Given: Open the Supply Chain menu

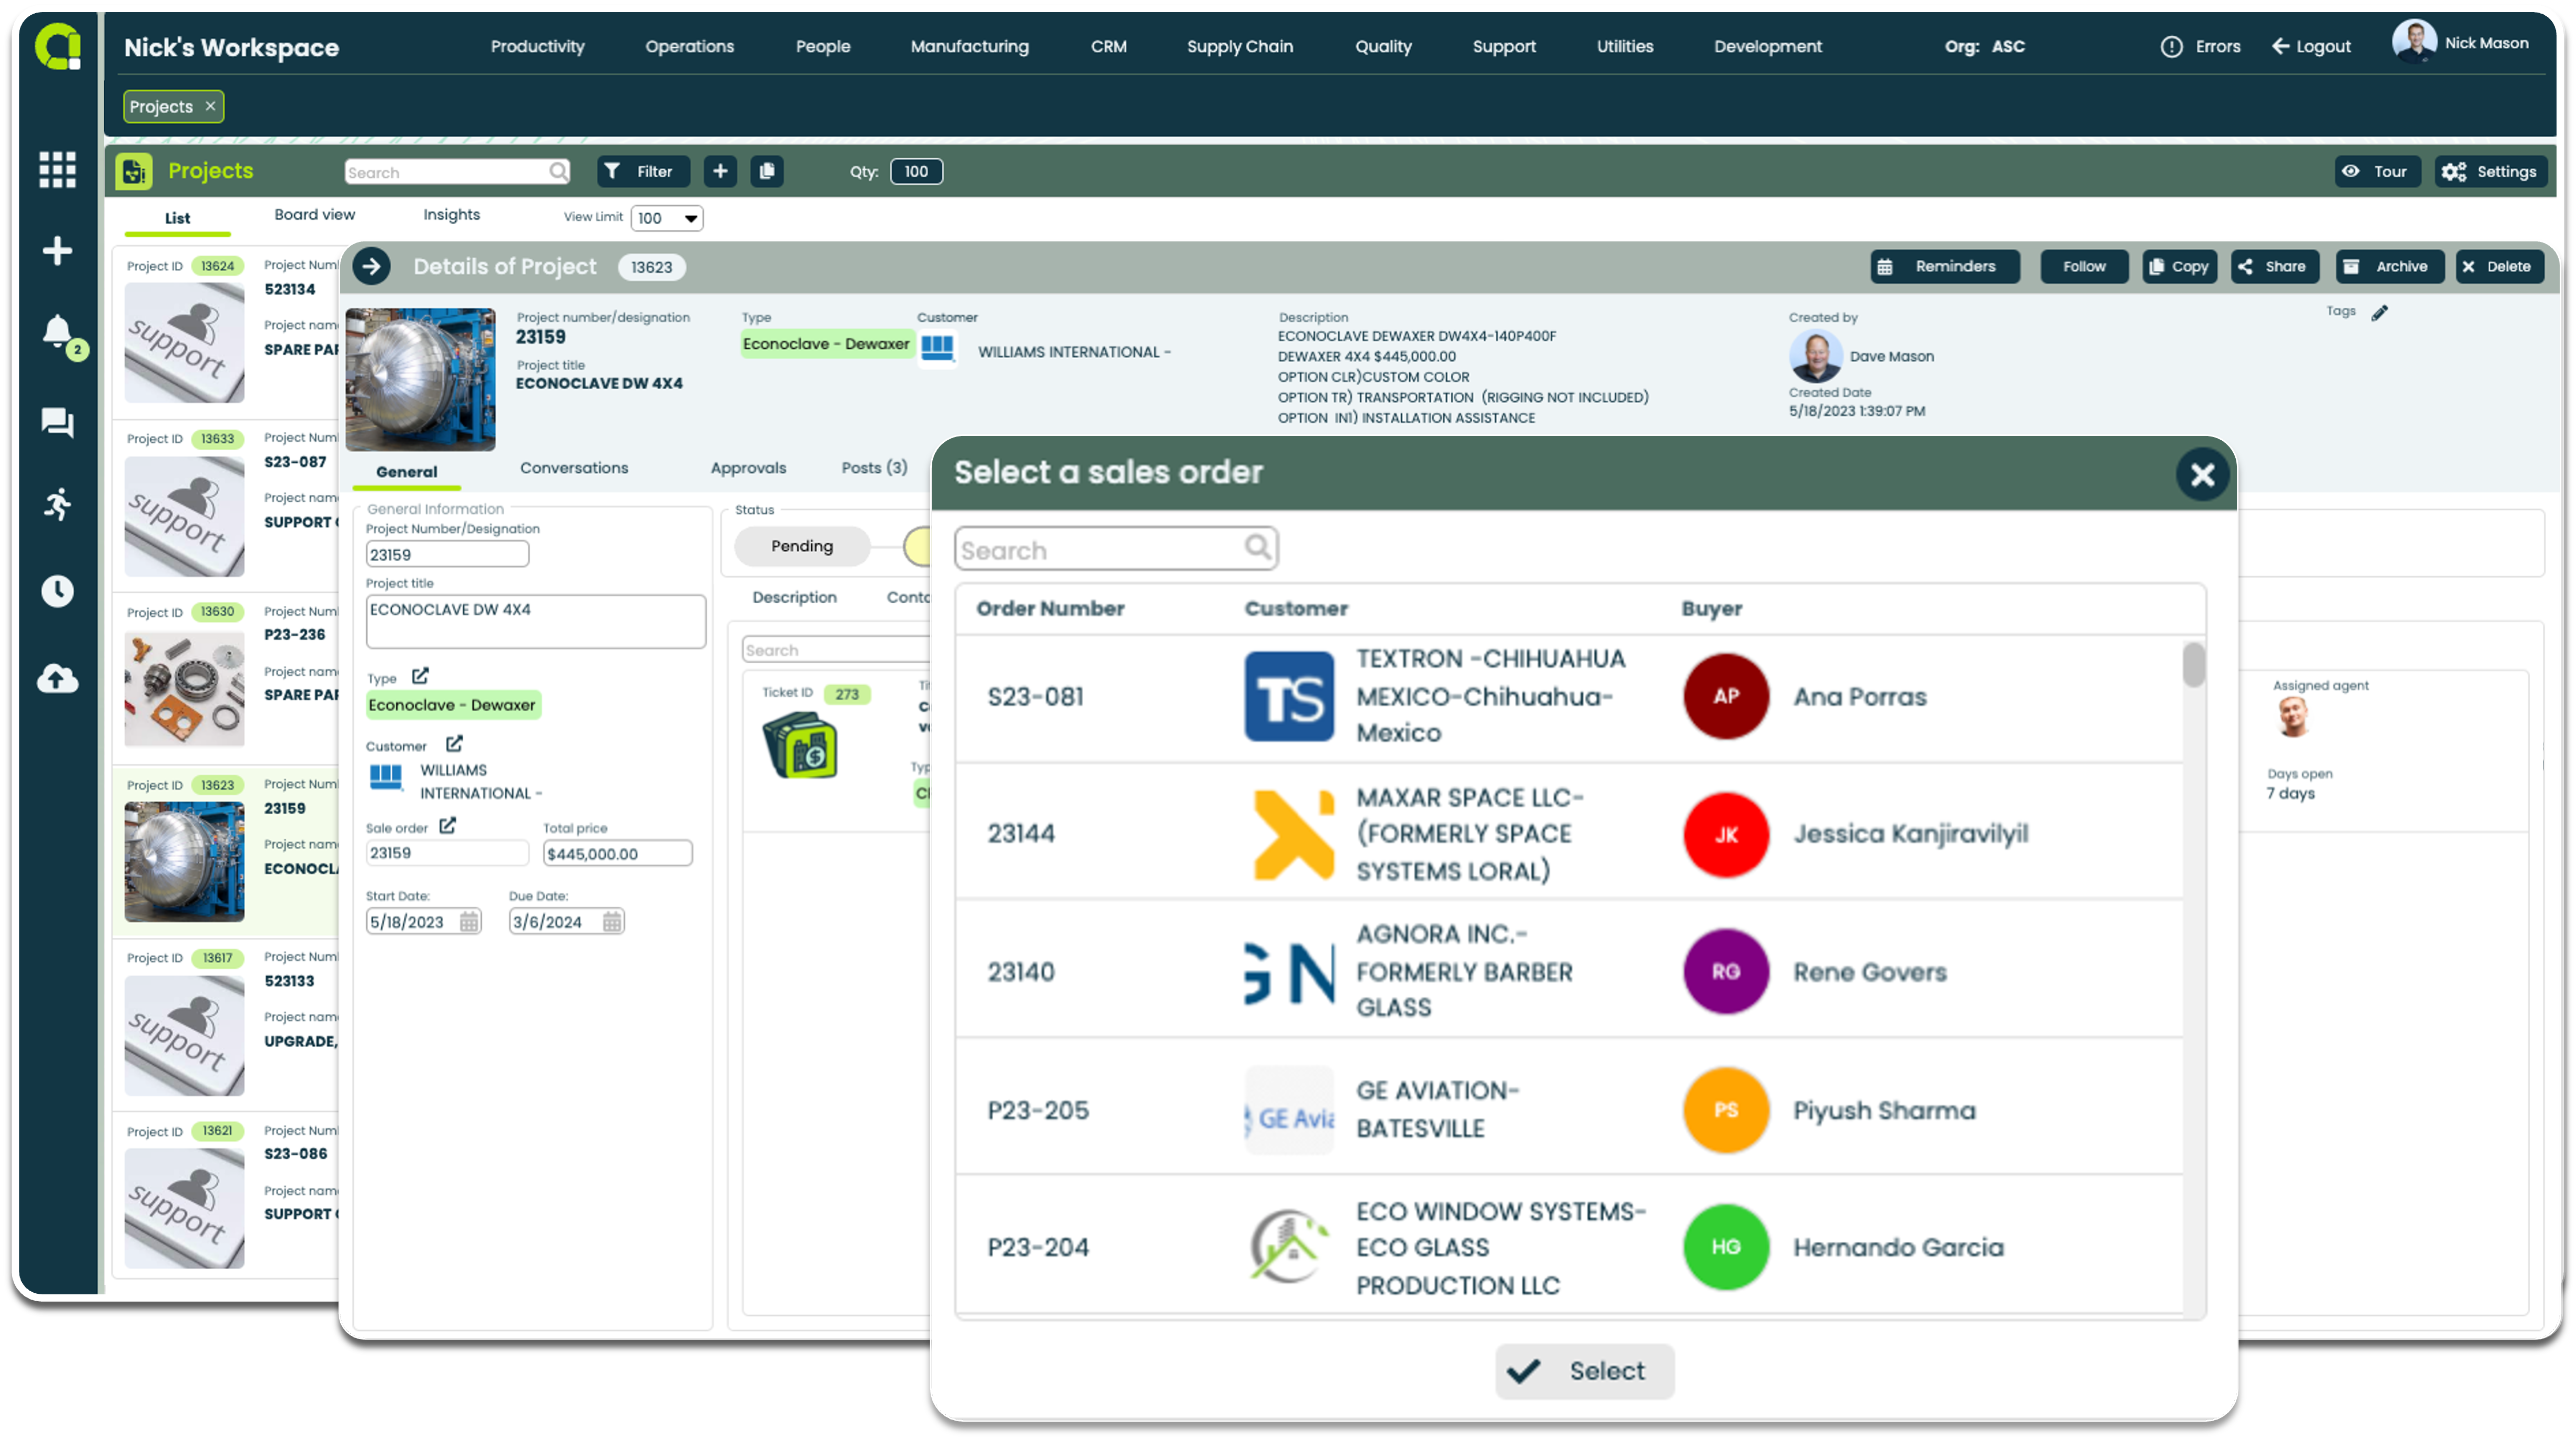Looking at the screenshot, I should pos(1240,46).
